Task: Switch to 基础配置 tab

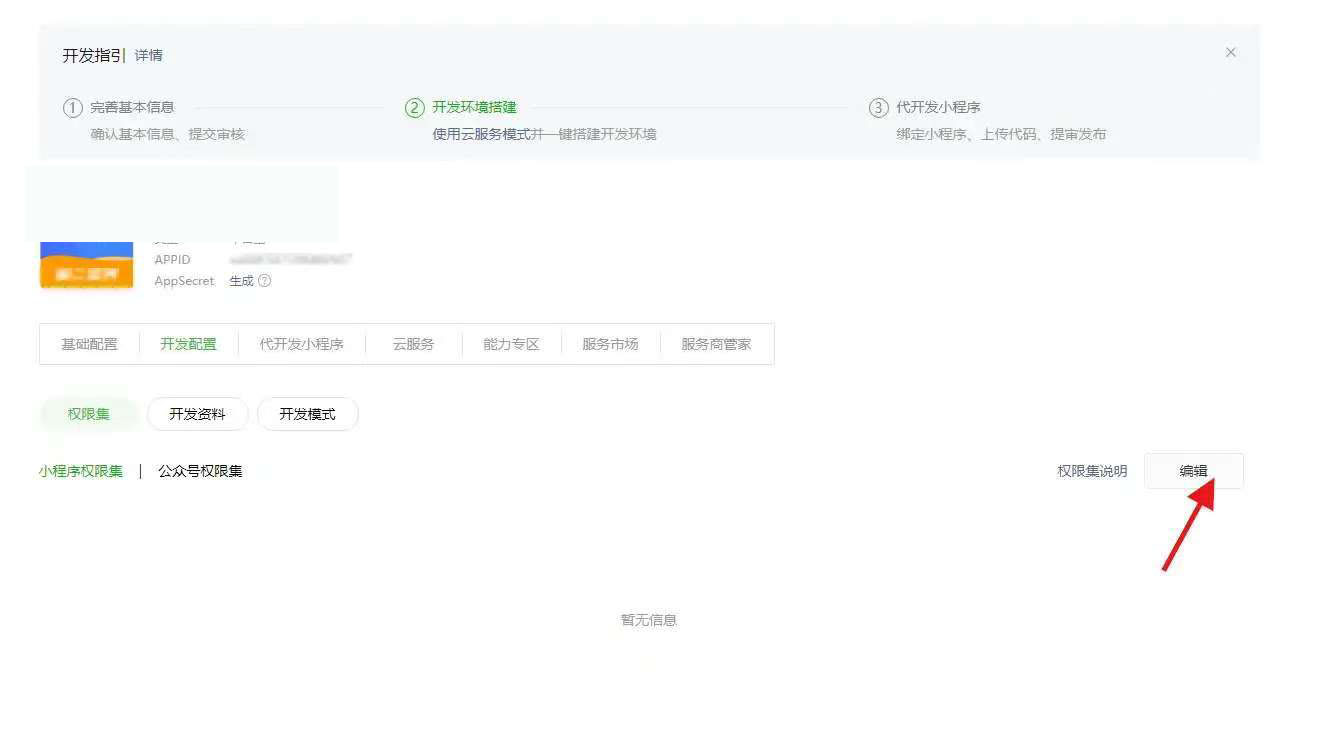Action: [x=89, y=344]
